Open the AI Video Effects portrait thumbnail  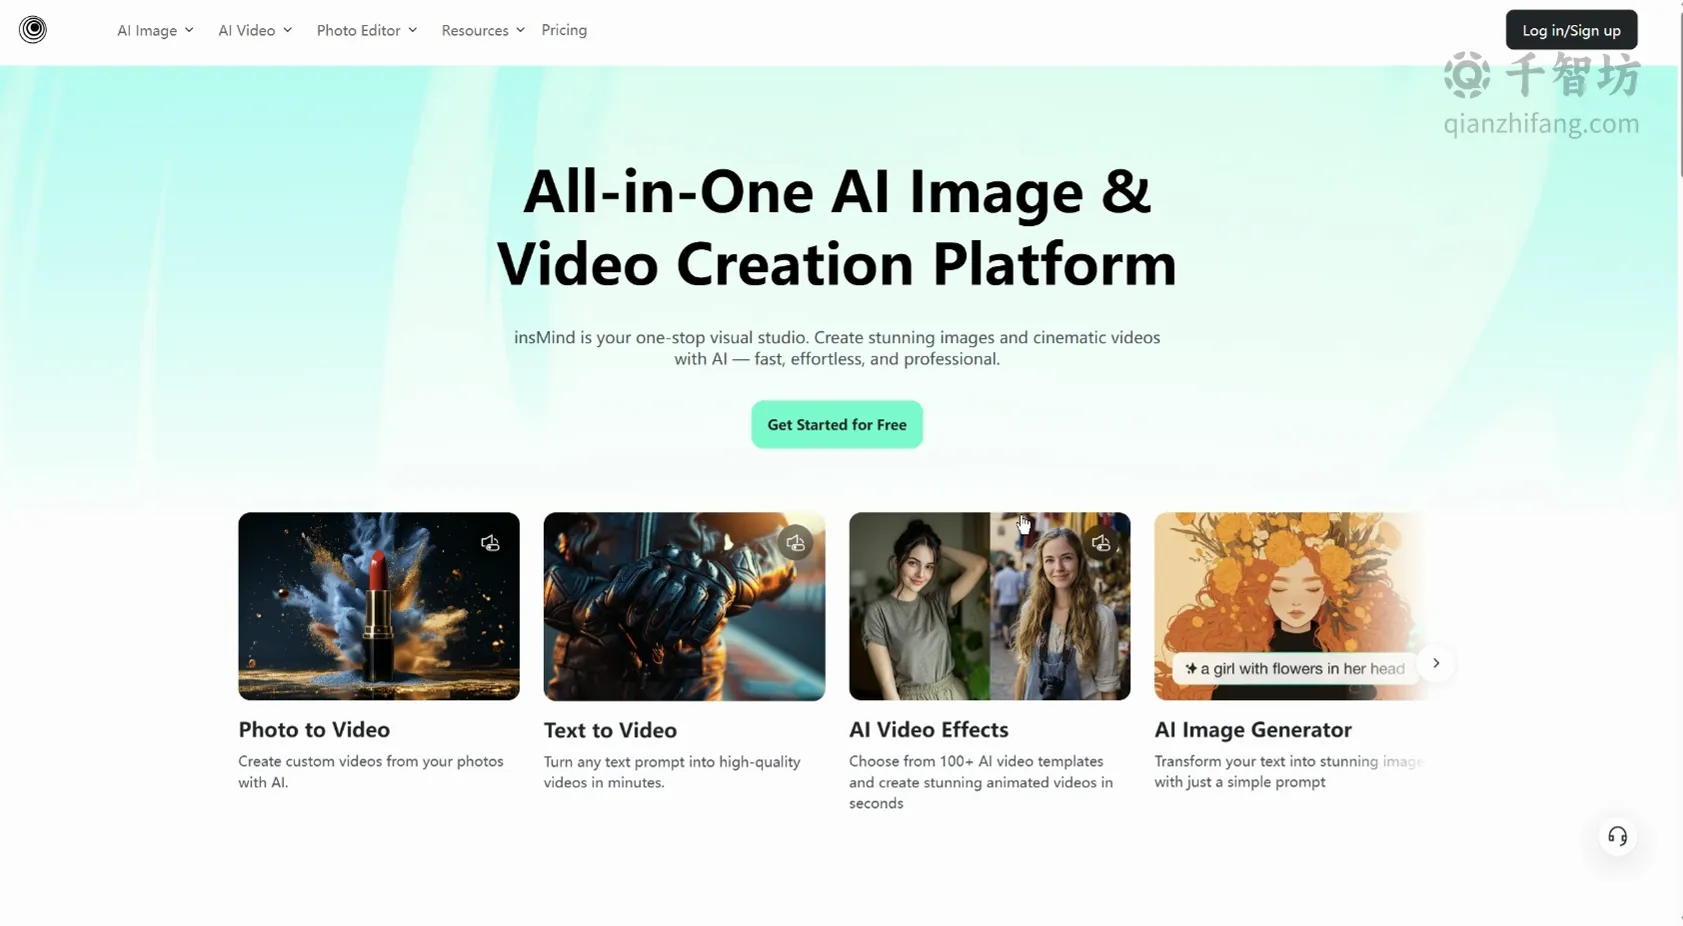coord(990,606)
